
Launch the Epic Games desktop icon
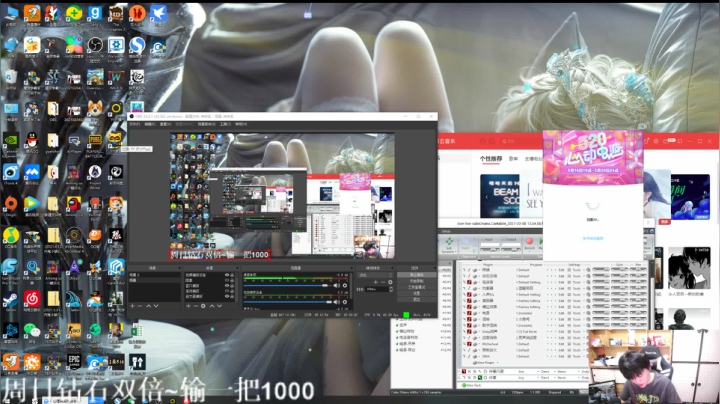click(73, 362)
